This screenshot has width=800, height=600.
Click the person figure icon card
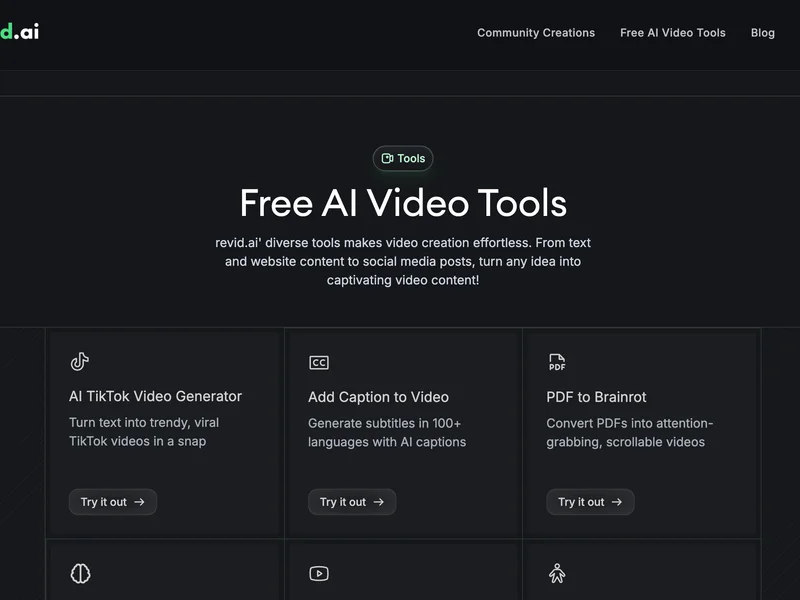pyautogui.click(x=557, y=573)
